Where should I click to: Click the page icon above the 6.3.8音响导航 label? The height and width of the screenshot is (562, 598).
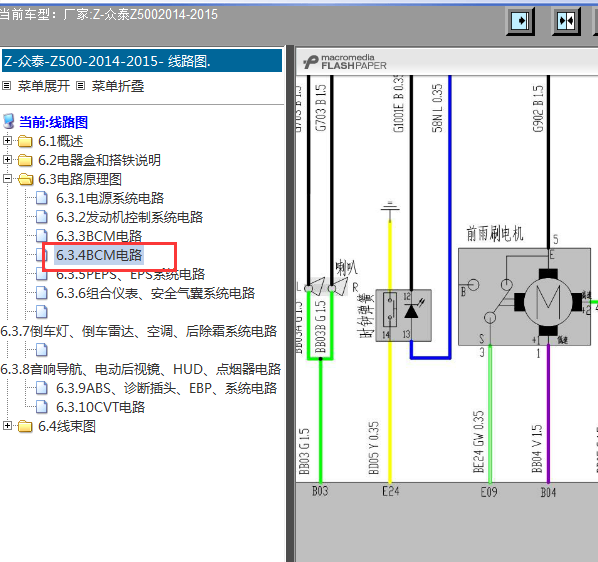click(42, 350)
